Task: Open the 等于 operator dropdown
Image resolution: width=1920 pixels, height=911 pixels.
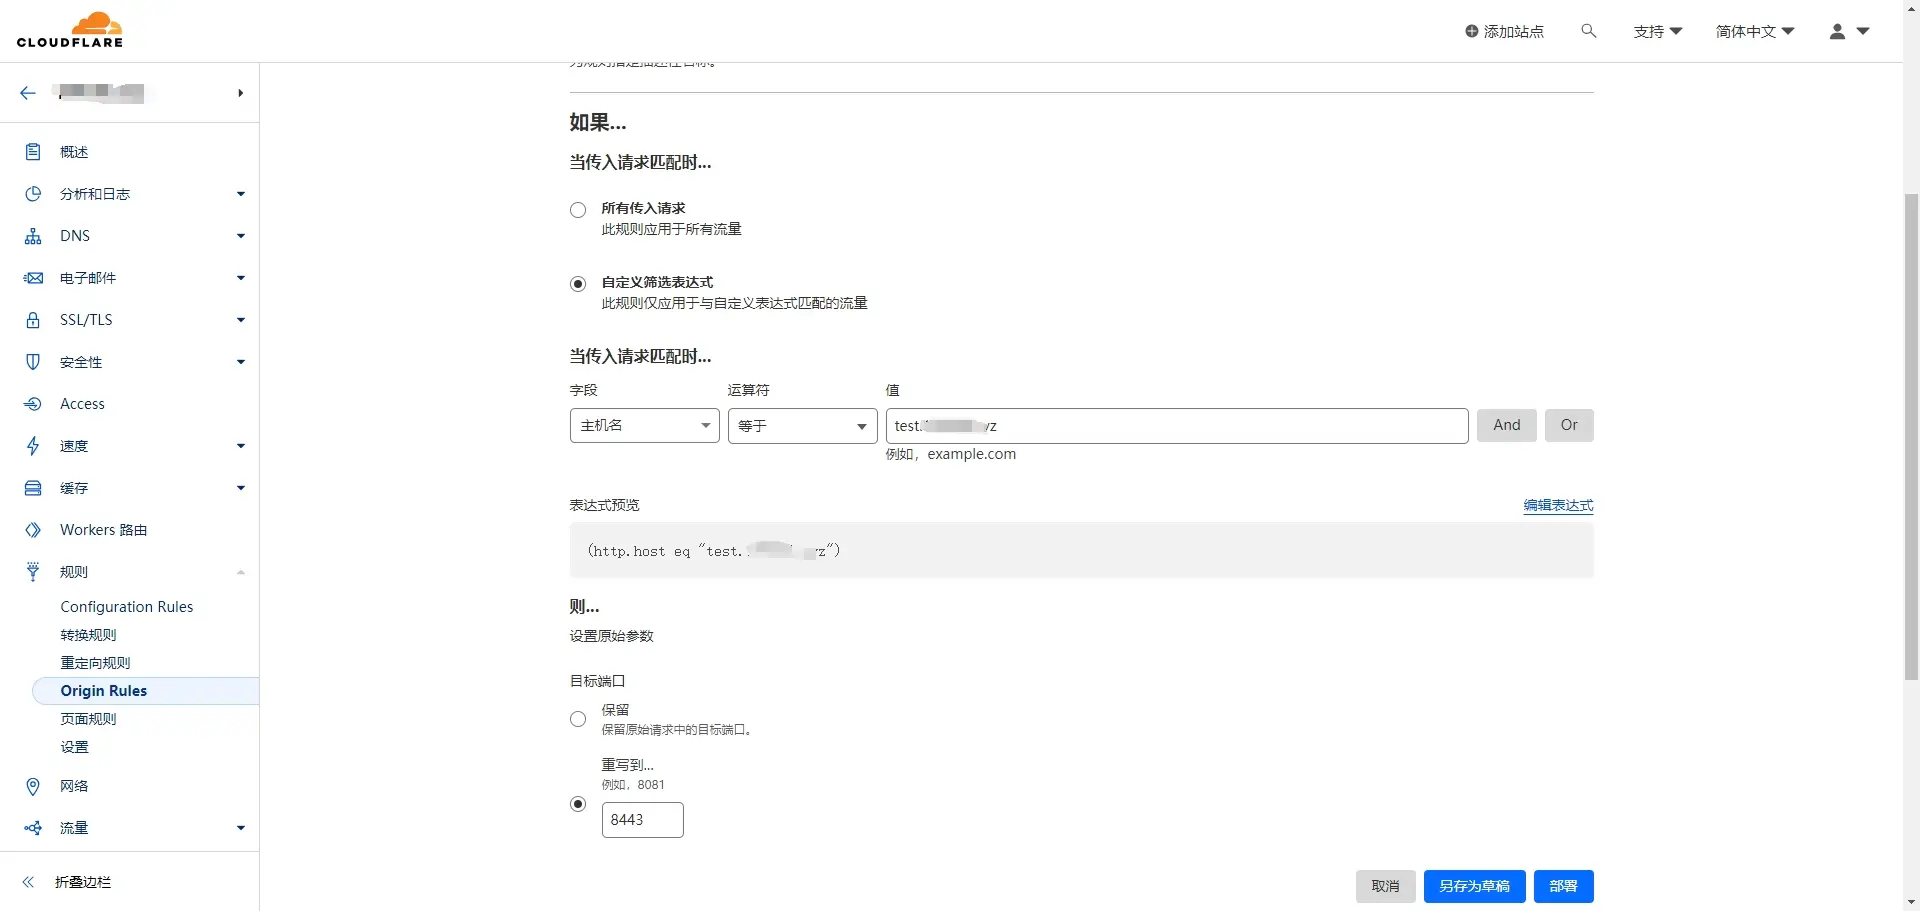Action: (x=803, y=426)
